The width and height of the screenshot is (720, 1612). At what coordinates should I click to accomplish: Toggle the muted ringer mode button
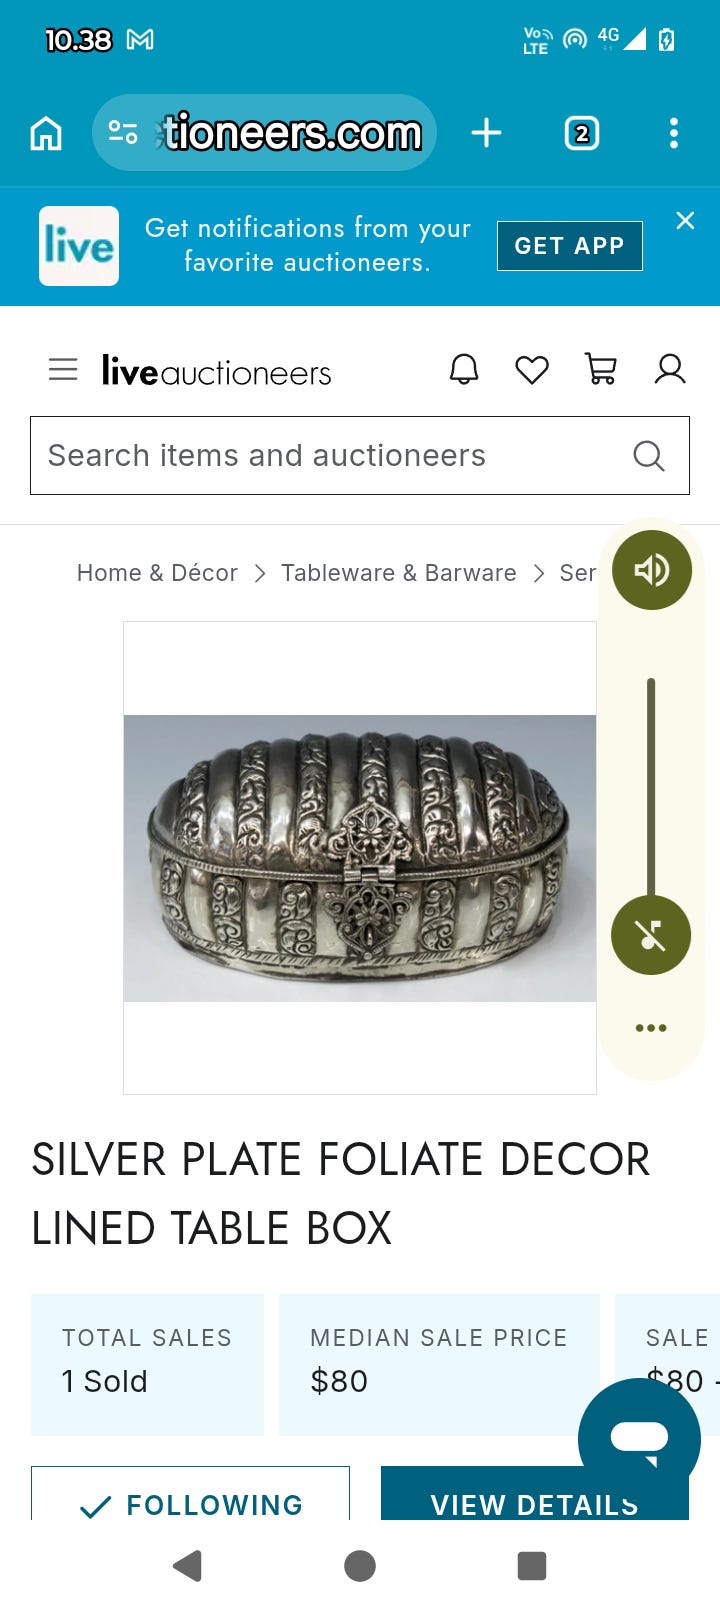651,935
